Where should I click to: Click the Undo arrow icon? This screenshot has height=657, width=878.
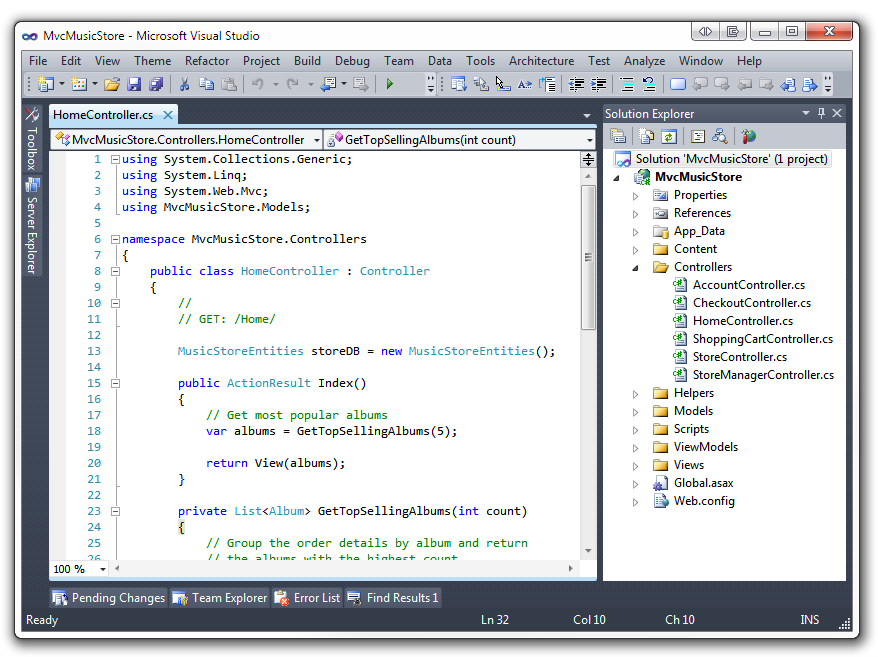[258, 85]
